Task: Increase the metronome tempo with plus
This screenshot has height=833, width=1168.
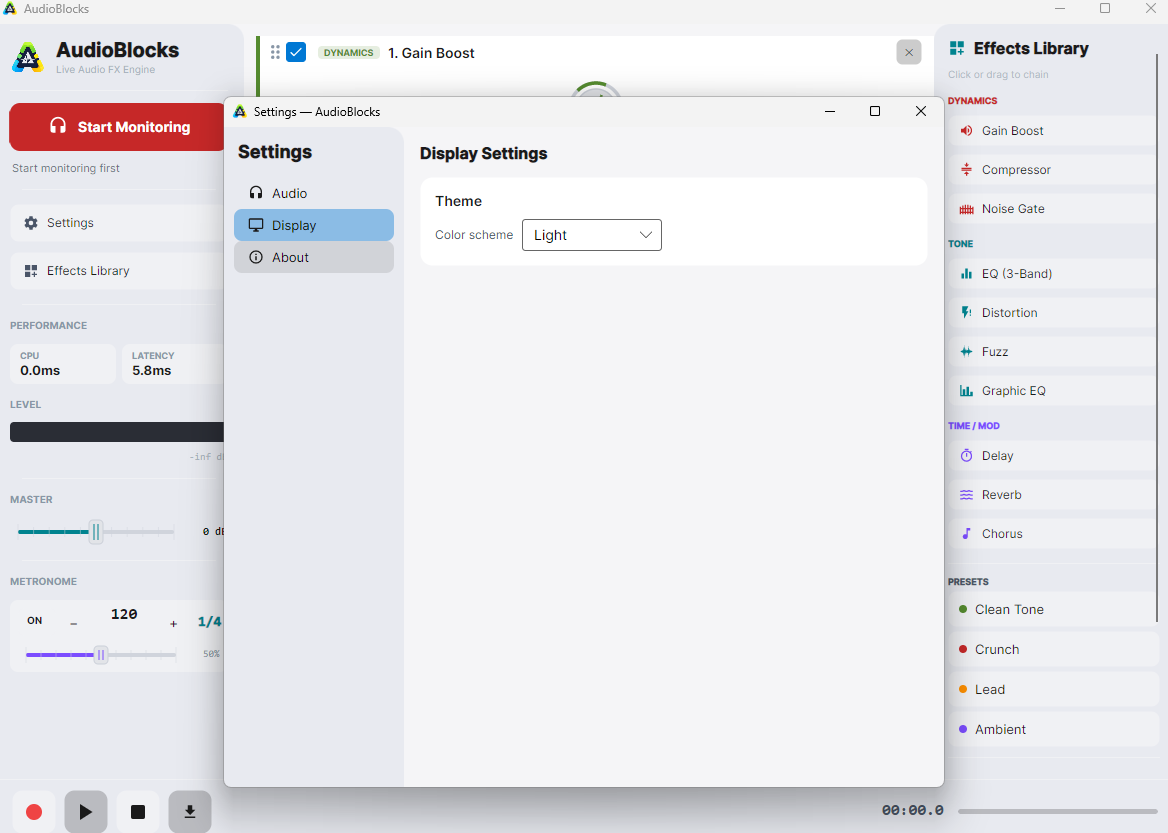Action: (174, 624)
